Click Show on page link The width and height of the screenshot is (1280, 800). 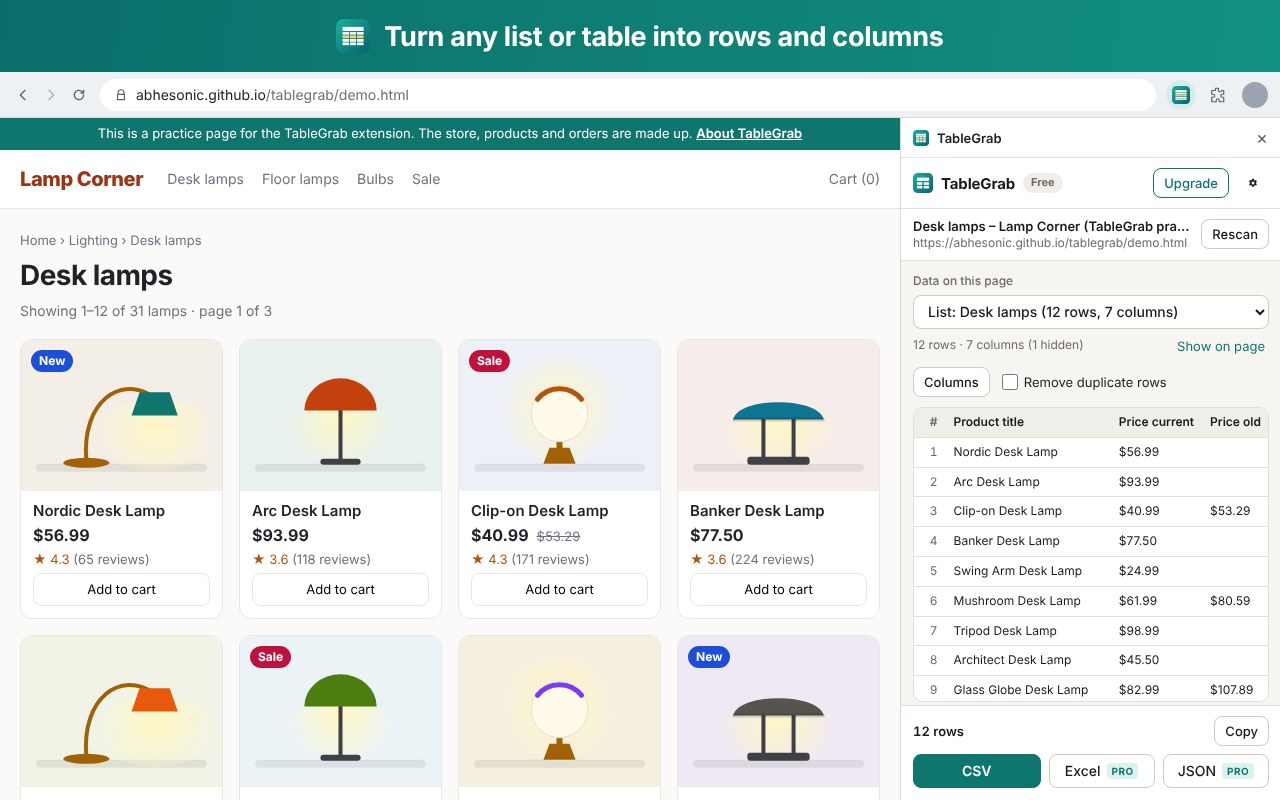click(x=1221, y=346)
